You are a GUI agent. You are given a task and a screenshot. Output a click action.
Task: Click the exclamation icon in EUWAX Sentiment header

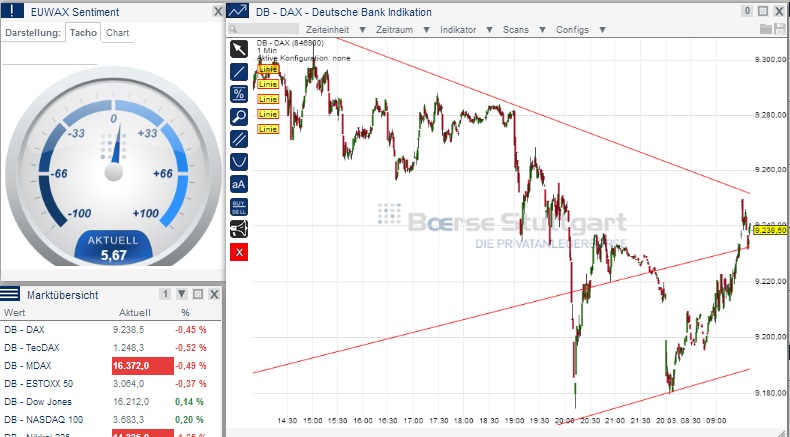click(x=13, y=11)
